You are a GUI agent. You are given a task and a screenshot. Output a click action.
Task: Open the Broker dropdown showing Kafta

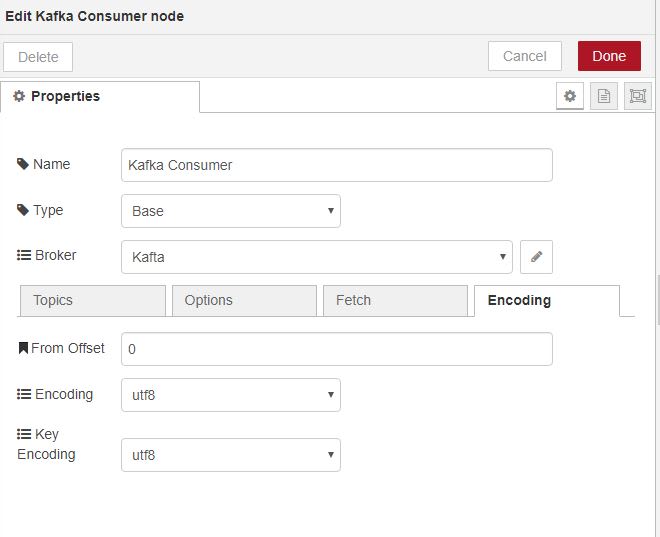pyautogui.click(x=317, y=257)
